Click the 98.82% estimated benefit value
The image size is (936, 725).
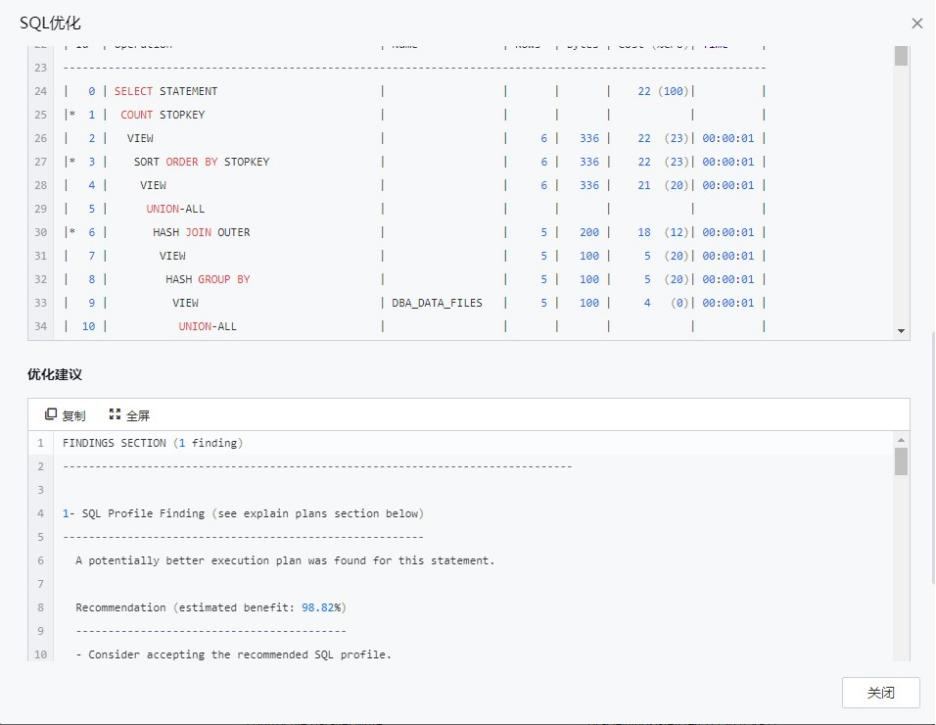[x=323, y=608]
